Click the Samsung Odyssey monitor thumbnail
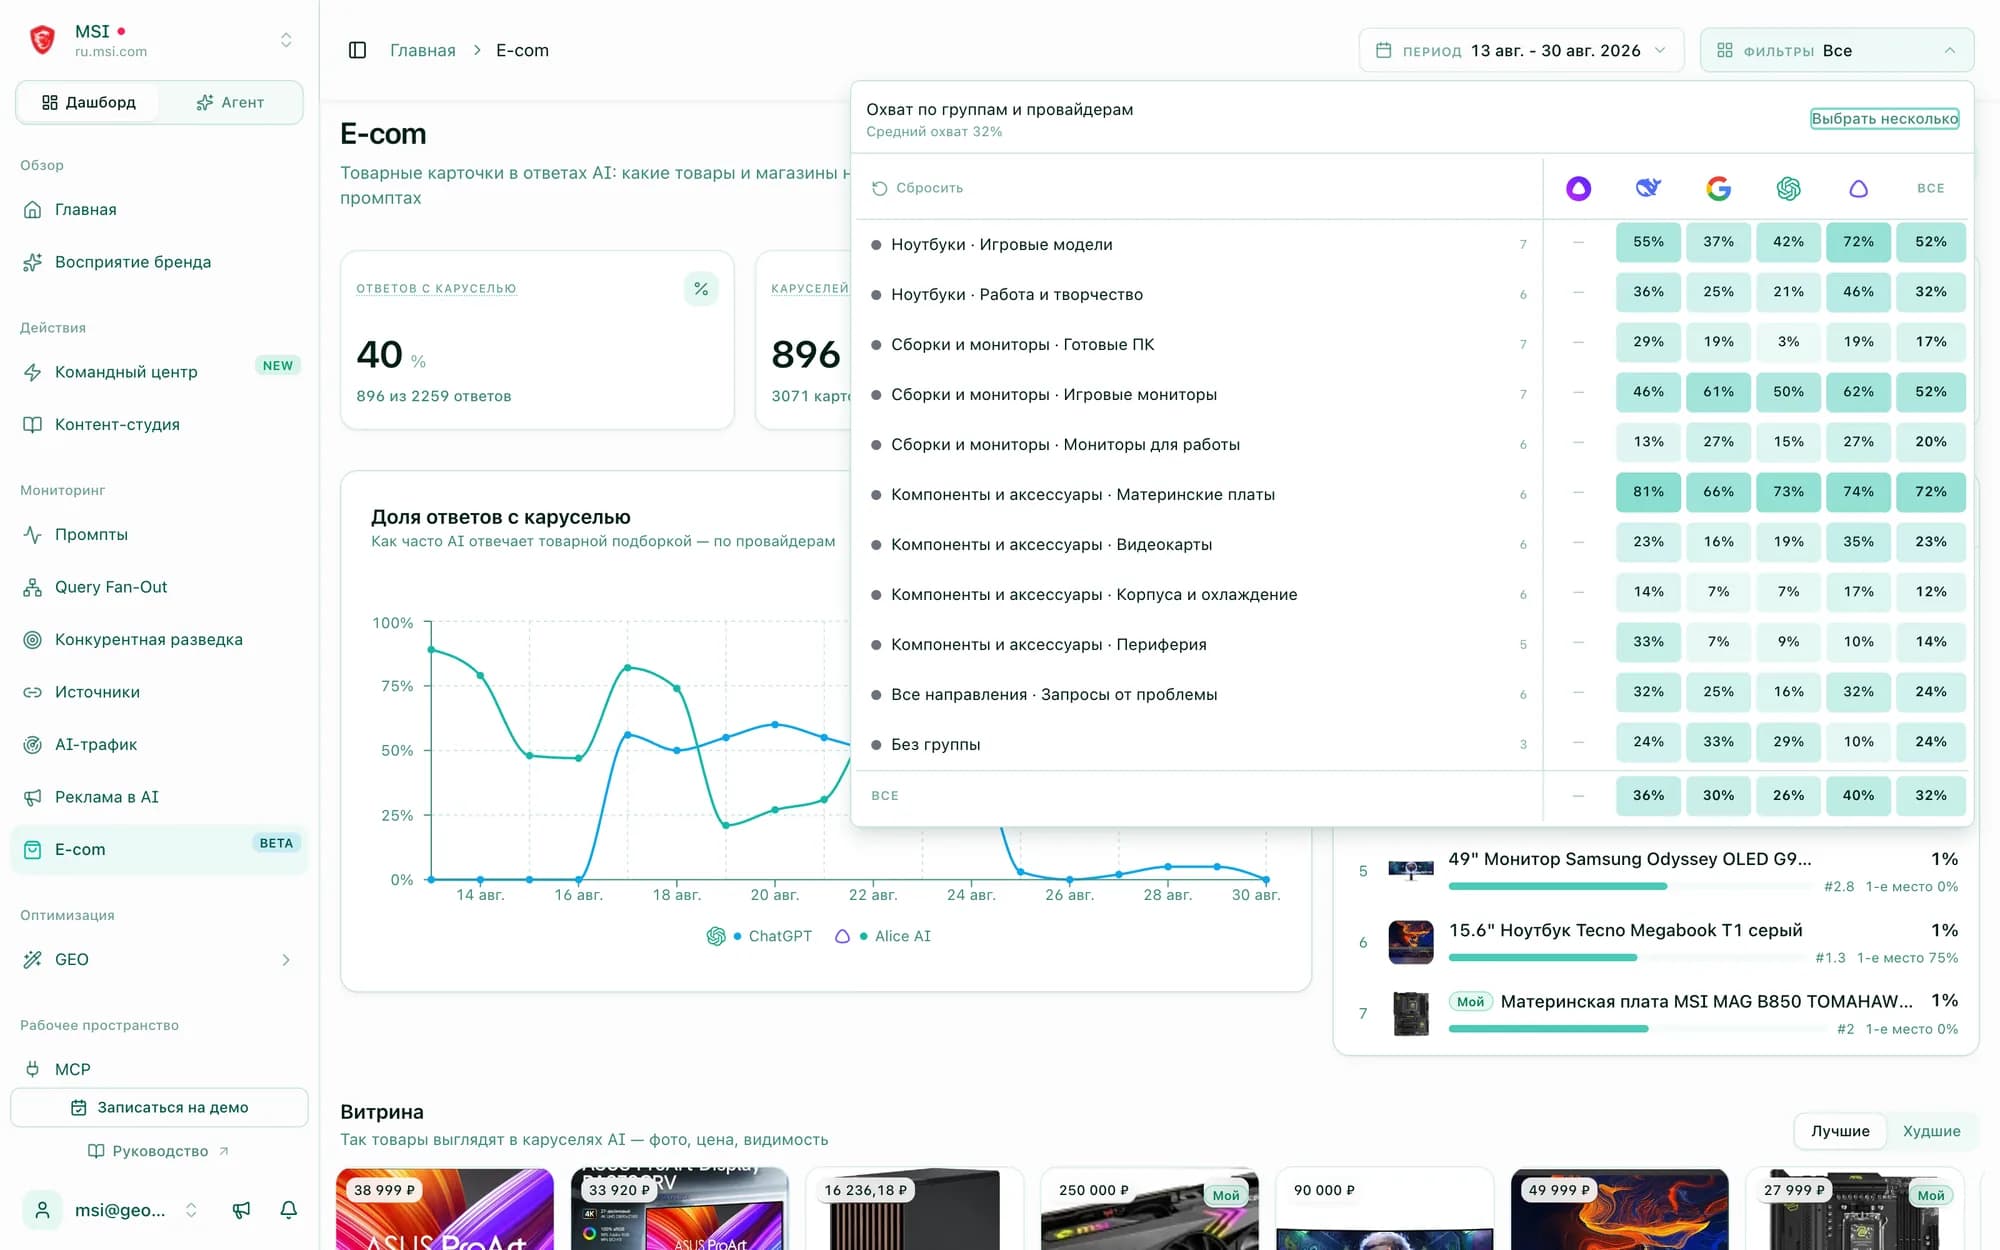The height and width of the screenshot is (1250, 2000). 1411,870
